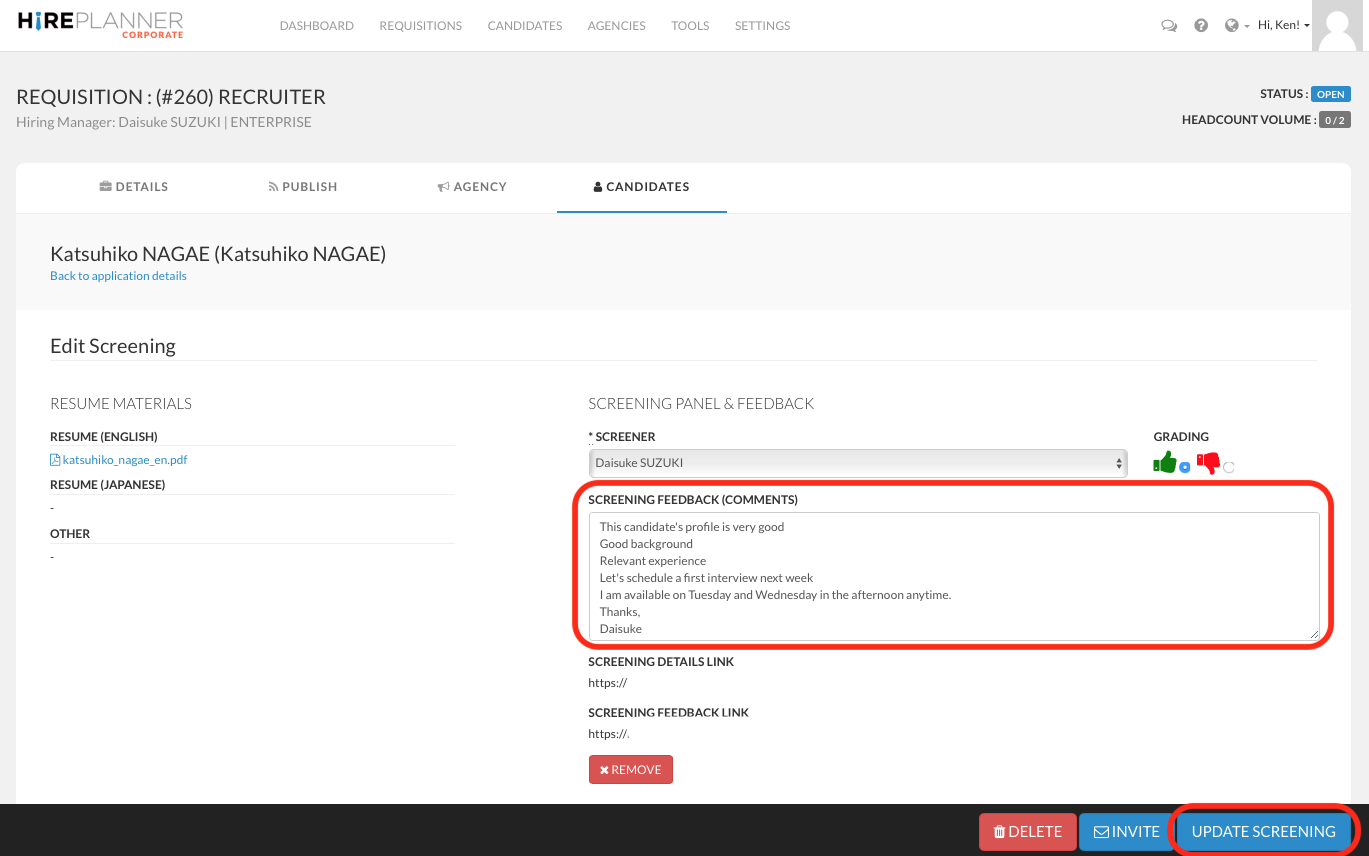The height and width of the screenshot is (856, 1369).
Task: Select the thumbs-up radio button
Action: 1185,467
